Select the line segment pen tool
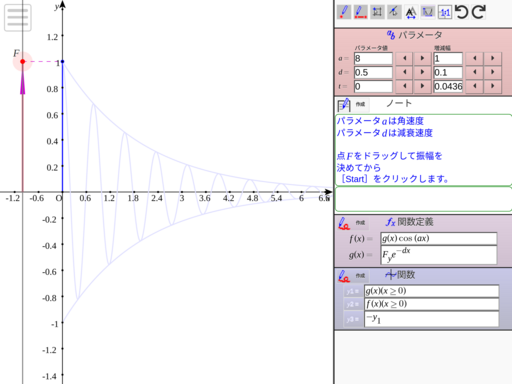 (x=360, y=12)
